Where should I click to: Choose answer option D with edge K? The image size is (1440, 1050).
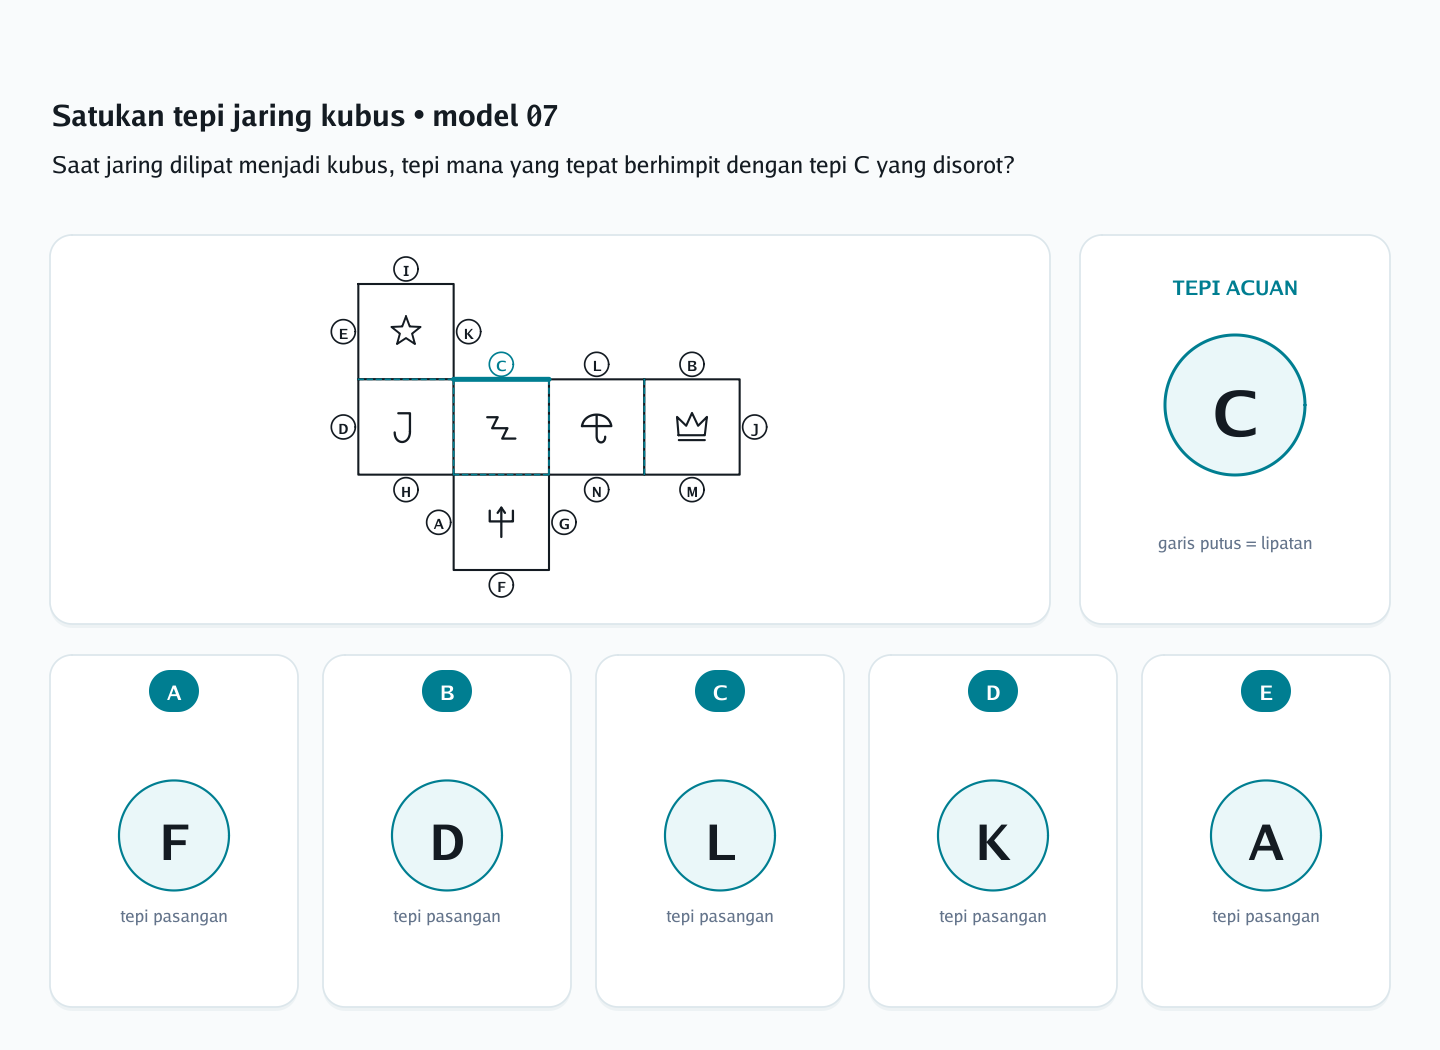[x=993, y=831]
